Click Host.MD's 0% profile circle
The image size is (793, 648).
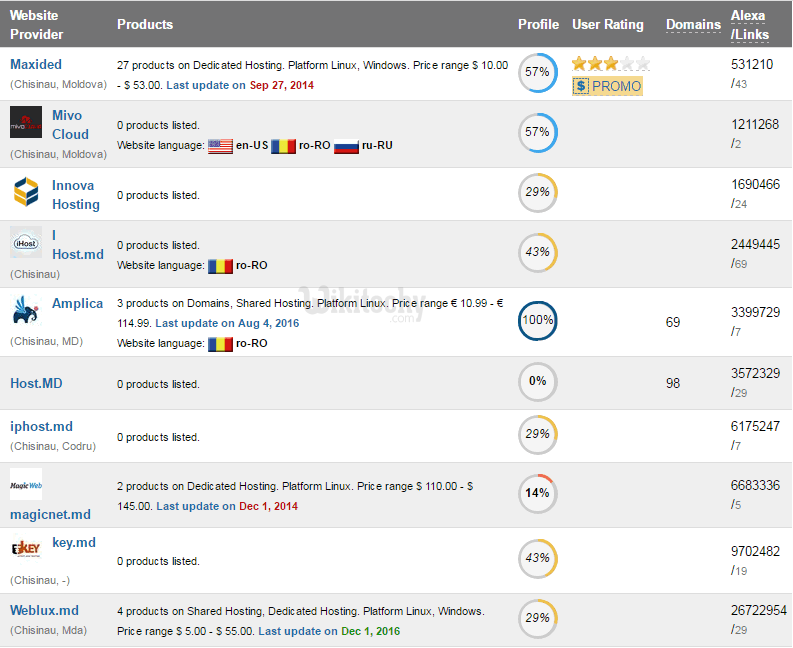pos(538,381)
